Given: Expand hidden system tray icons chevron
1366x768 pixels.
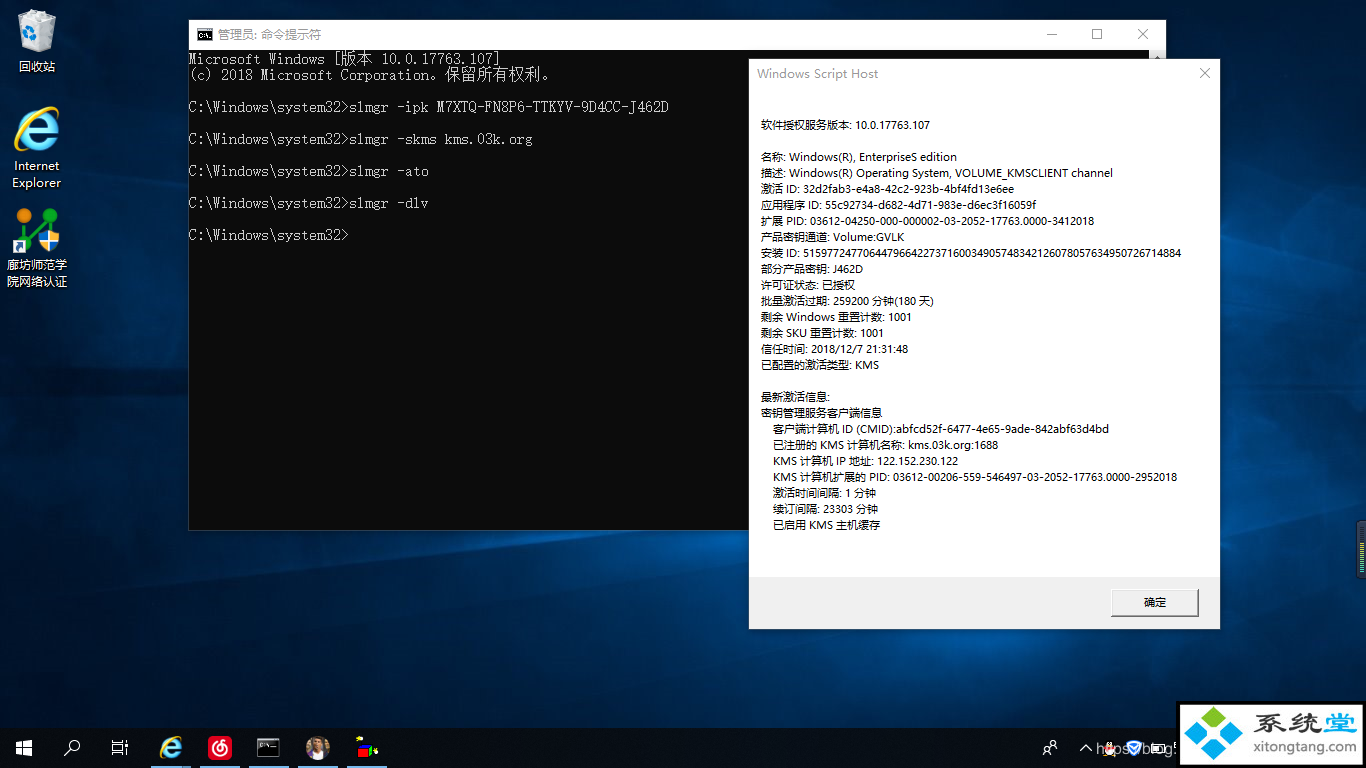Looking at the screenshot, I should tap(1085, 747).
